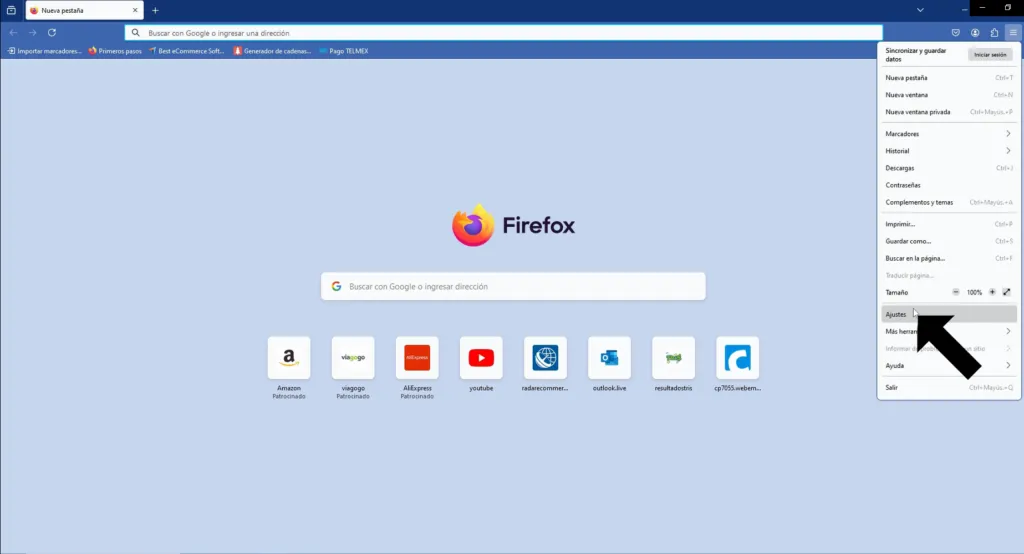
Task: Open Importar marcadores bookmark
Action: (44, 51)
